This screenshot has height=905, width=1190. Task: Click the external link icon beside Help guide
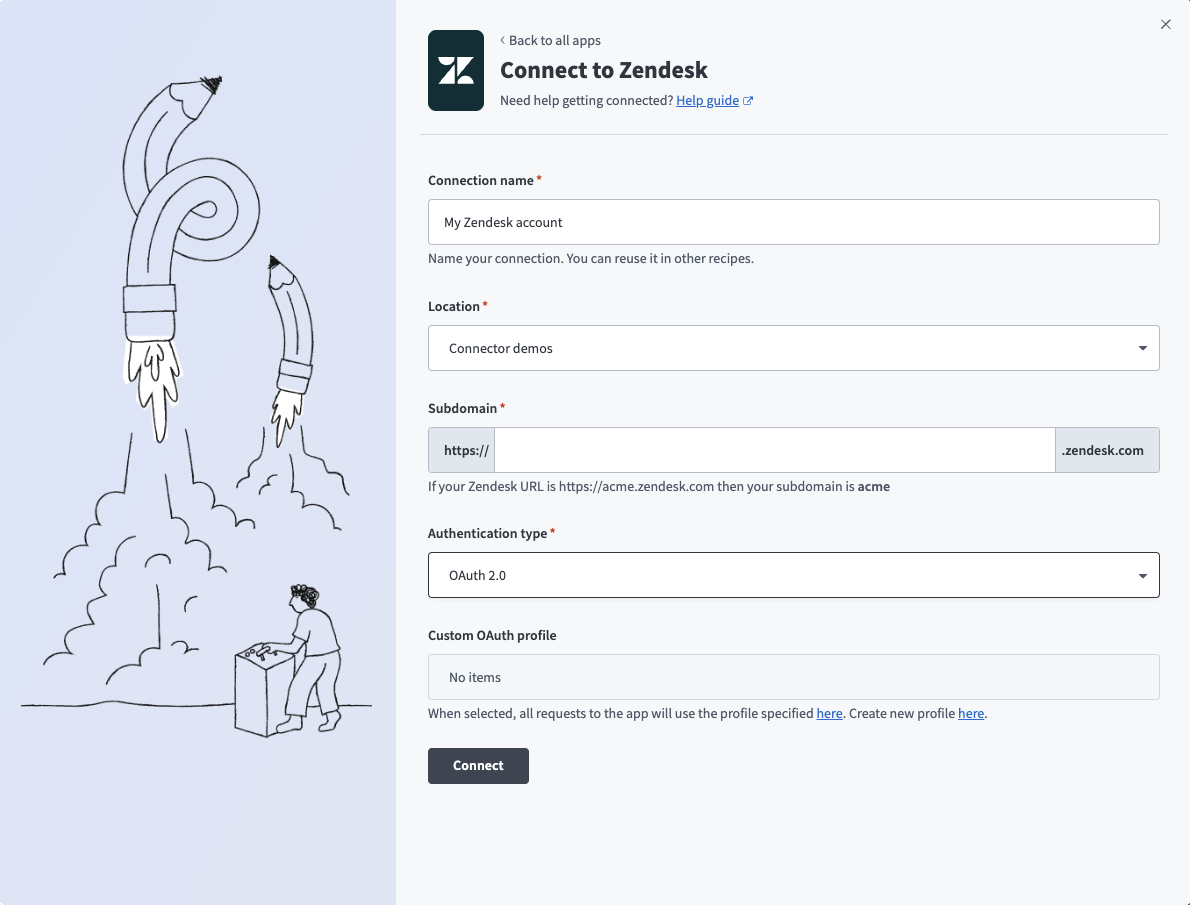(749, 100)
